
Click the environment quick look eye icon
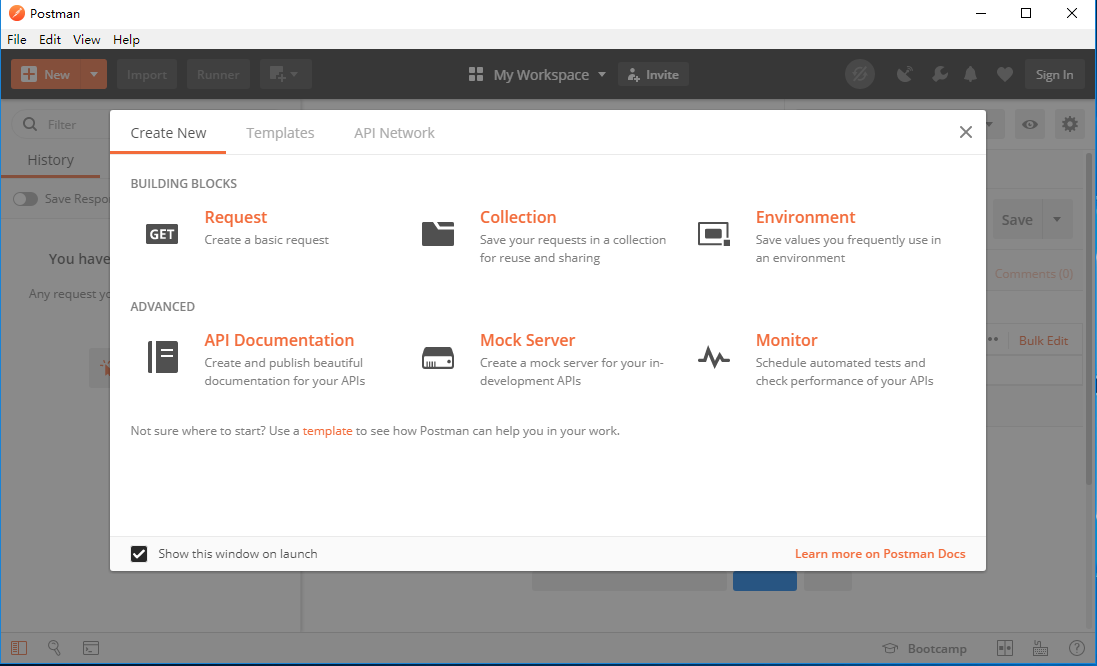tap(1030, 125)
